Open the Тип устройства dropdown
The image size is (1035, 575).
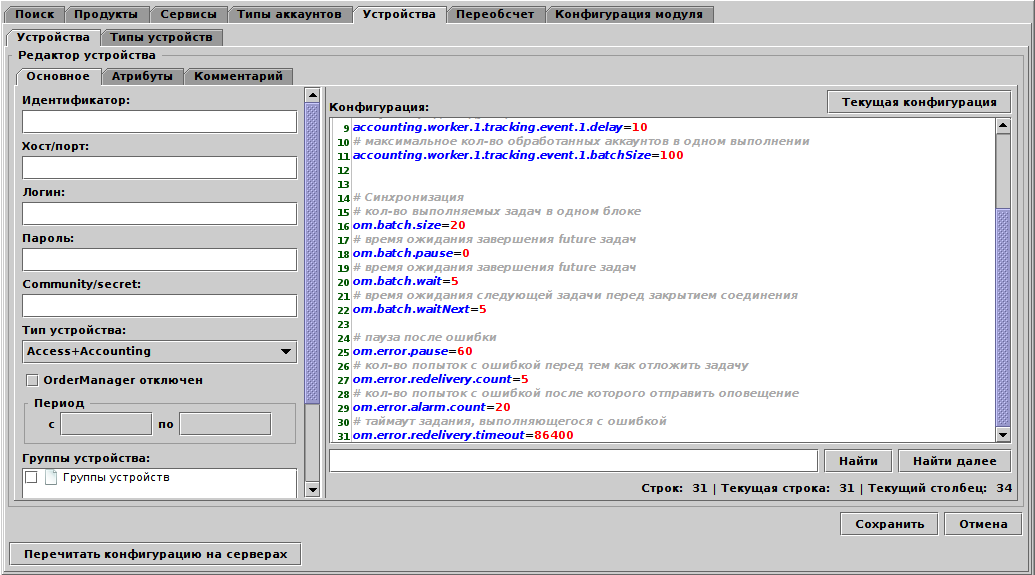pos(159,351)
